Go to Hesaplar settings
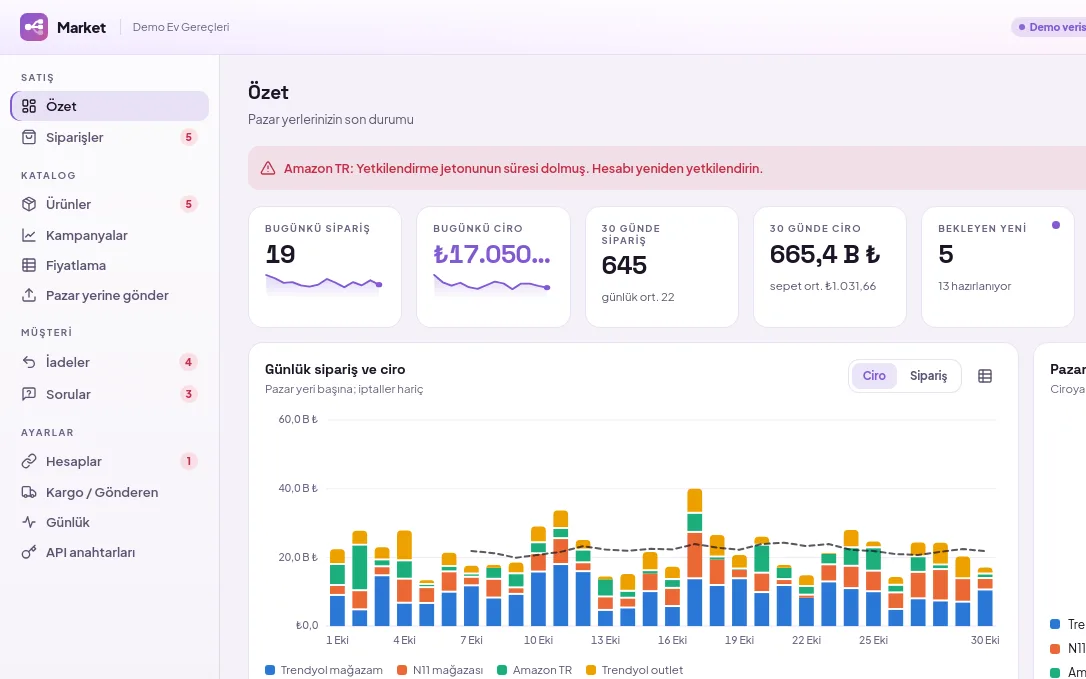Image resolution: width=1086 pixels, height=679 pixels. 109,461
